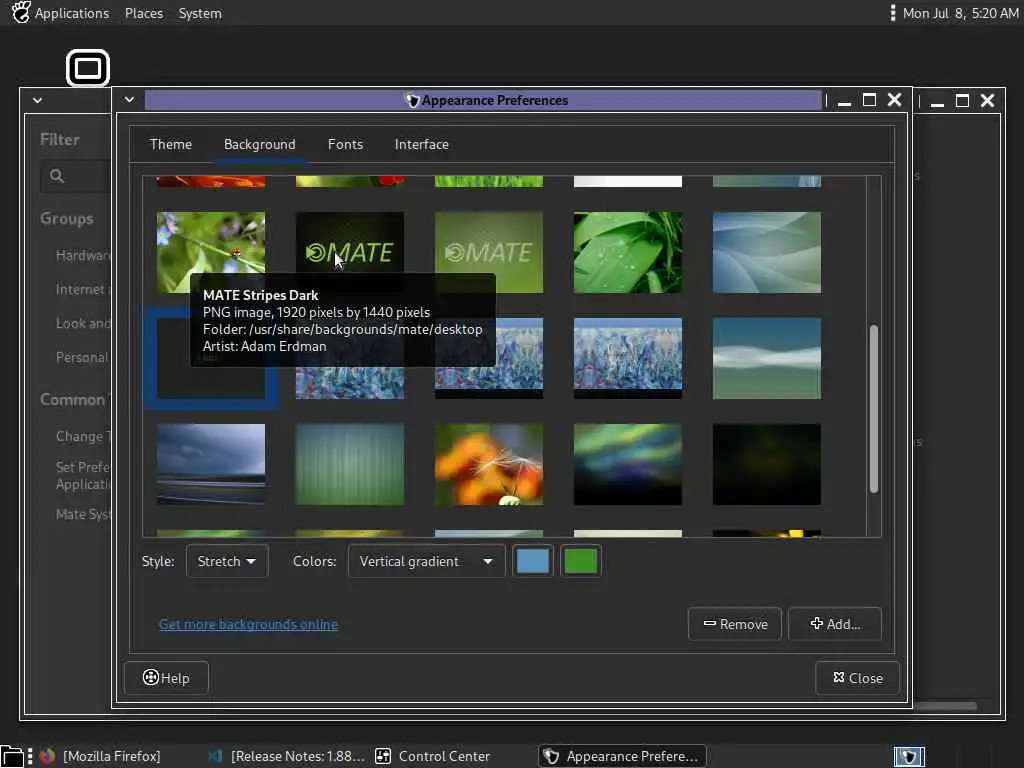The height and width of the screenshot is (768, 1024).
Task: Click the desktop monitor icon
Action: pyautogui.click(x=88, y=68)
